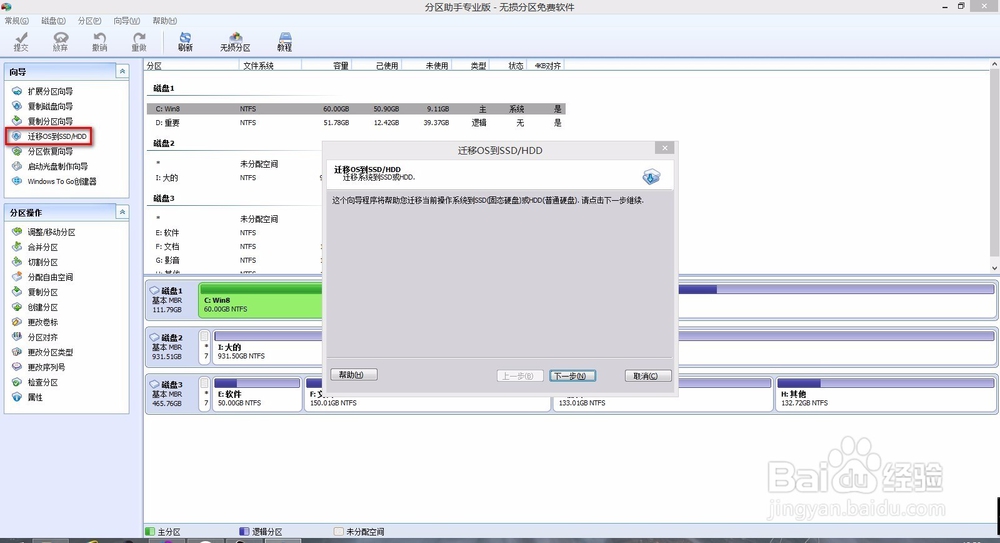Viewport: 1000px width, 543px height.
Task: Click the 帮助 button in the dialog
Action: coord(354,375)
